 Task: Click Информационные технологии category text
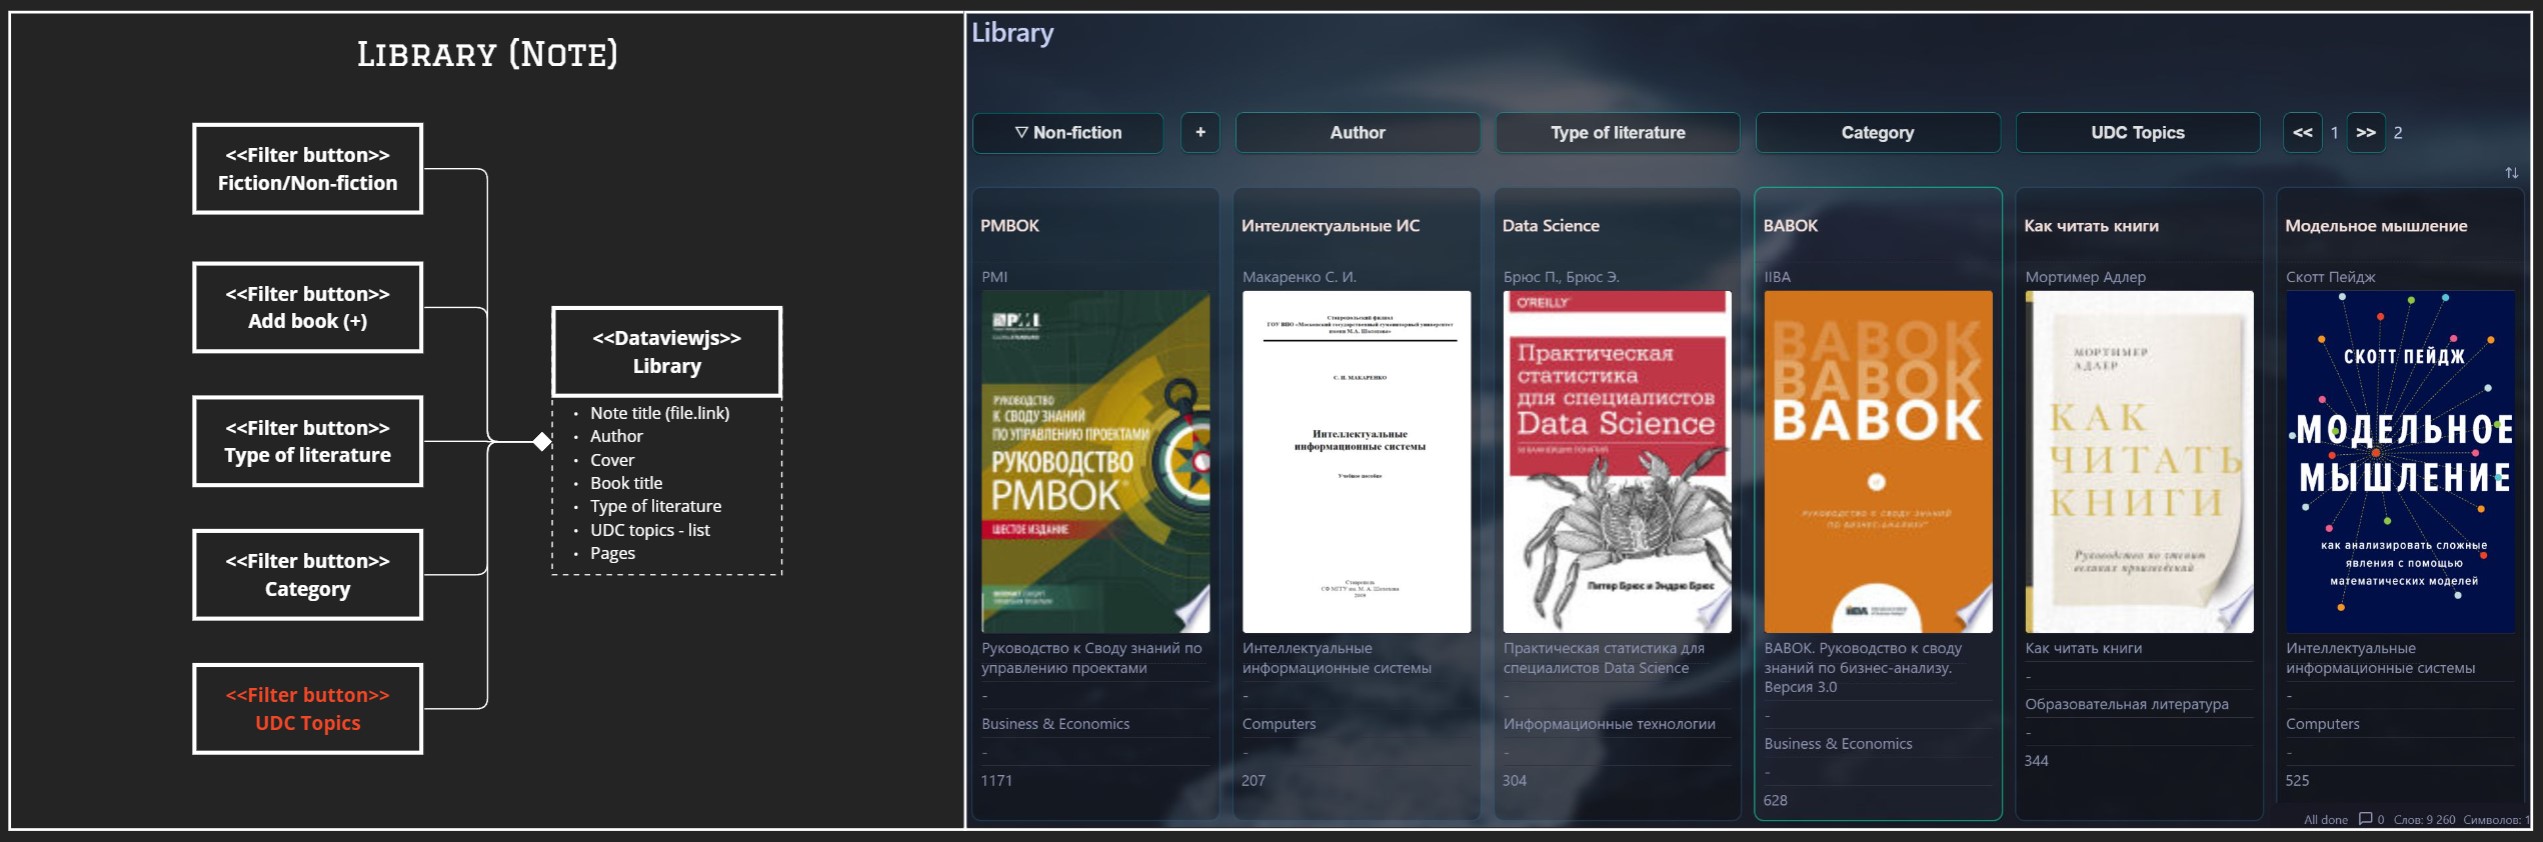(1609, 724)
